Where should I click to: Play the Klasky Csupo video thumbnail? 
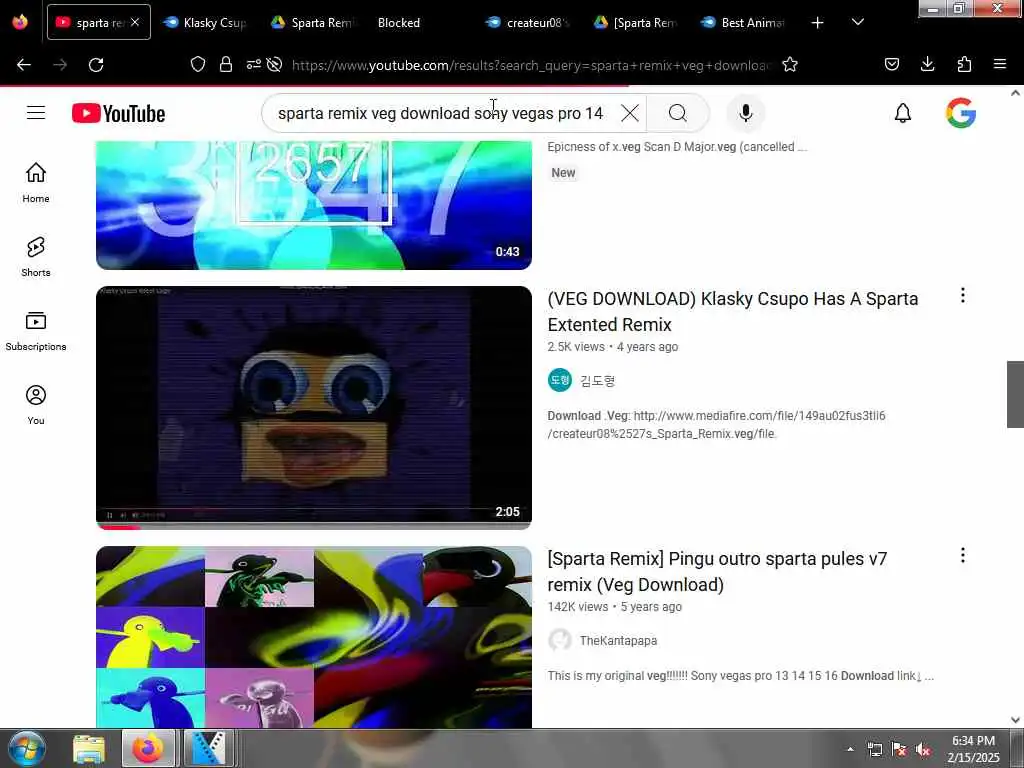tap(313, 408)
